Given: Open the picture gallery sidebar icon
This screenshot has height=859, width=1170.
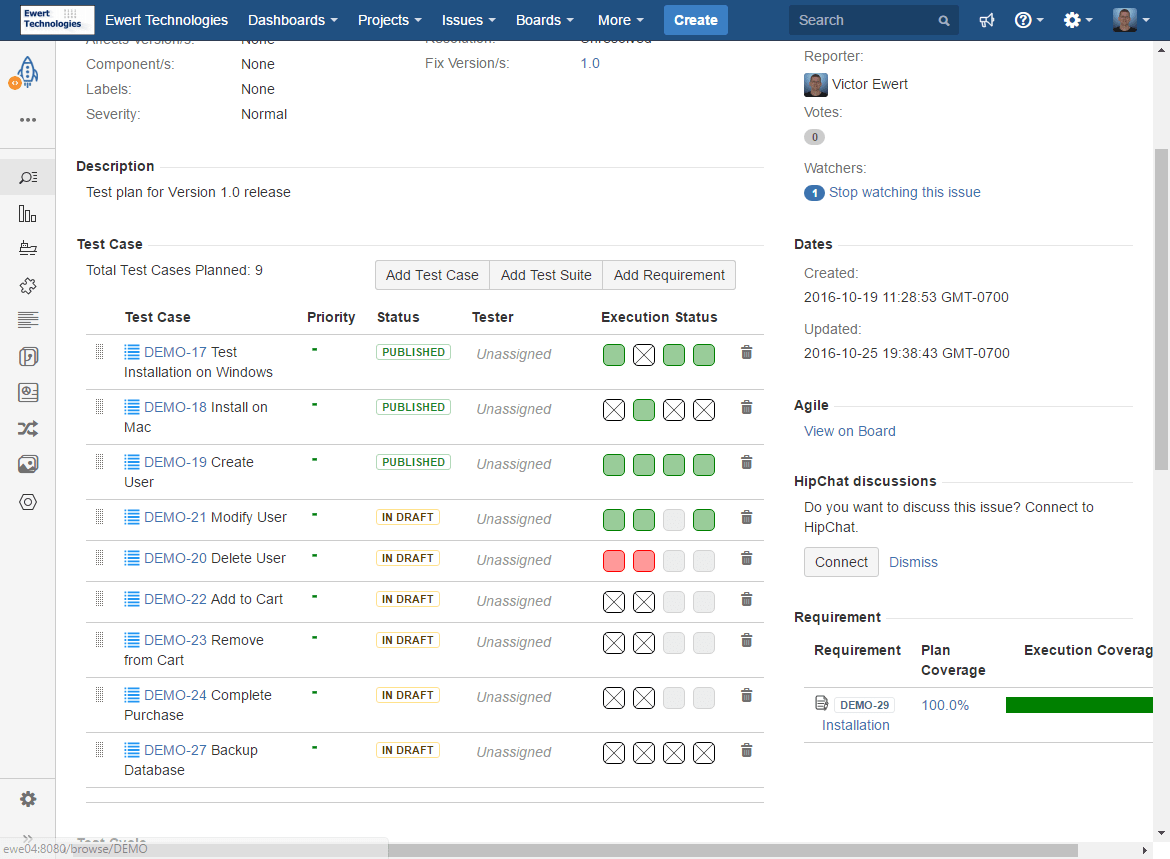Looking at the screenshot, I should [x=28, y=464].
